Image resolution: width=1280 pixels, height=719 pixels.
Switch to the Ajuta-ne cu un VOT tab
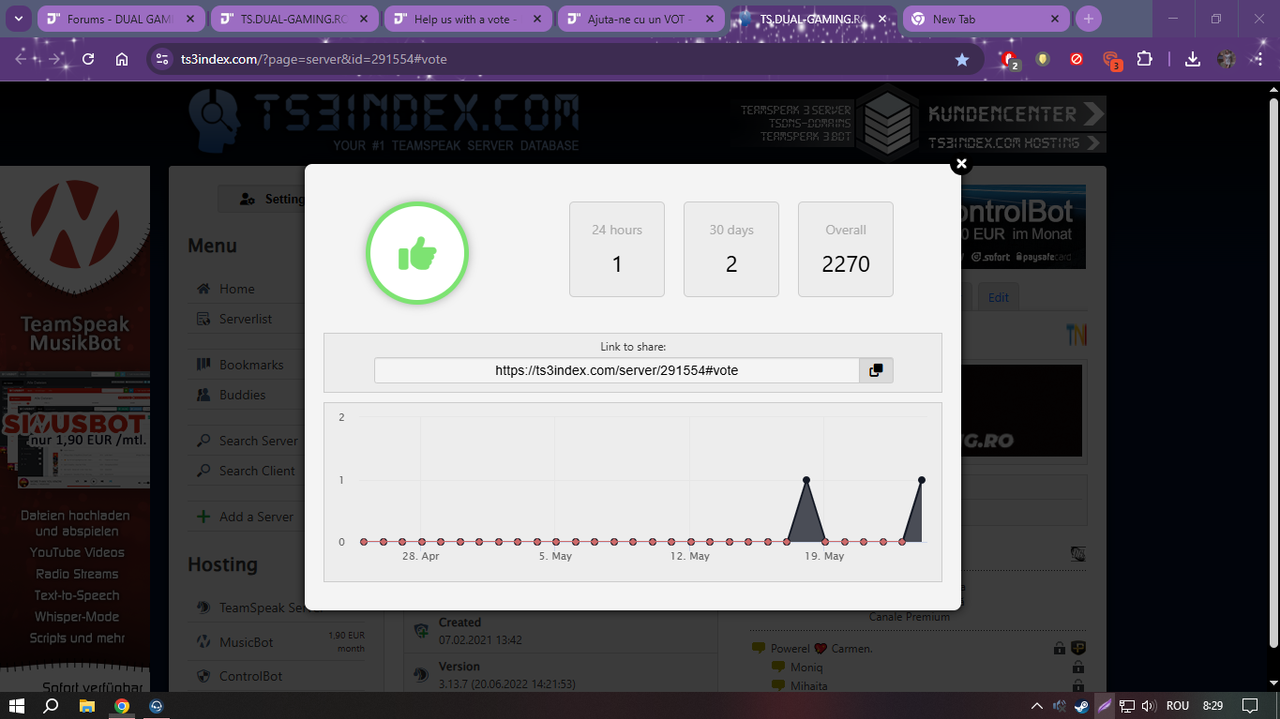point(639,19)
